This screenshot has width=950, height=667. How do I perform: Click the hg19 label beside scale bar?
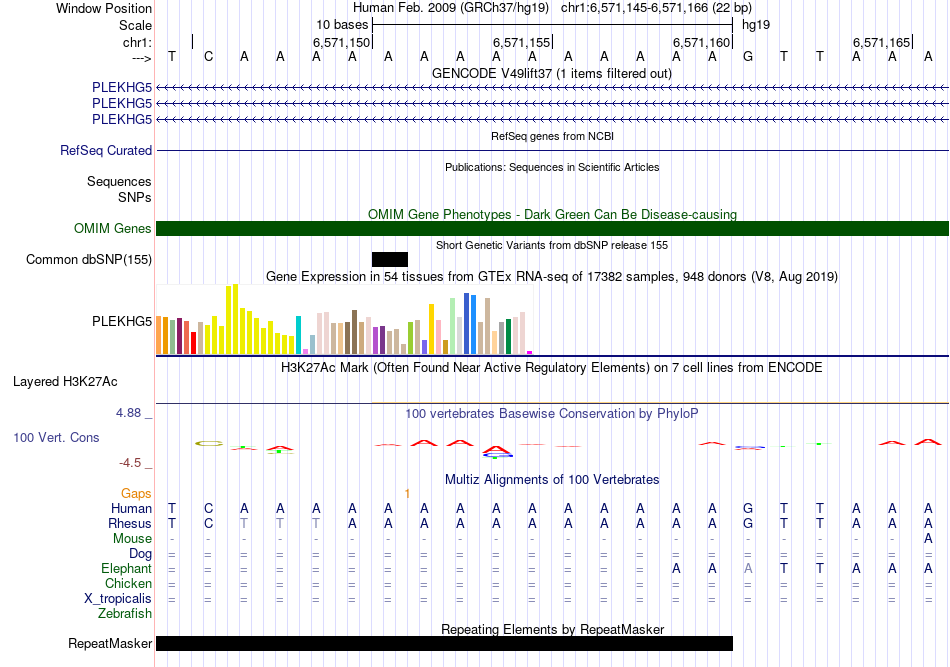coord(756,25)
